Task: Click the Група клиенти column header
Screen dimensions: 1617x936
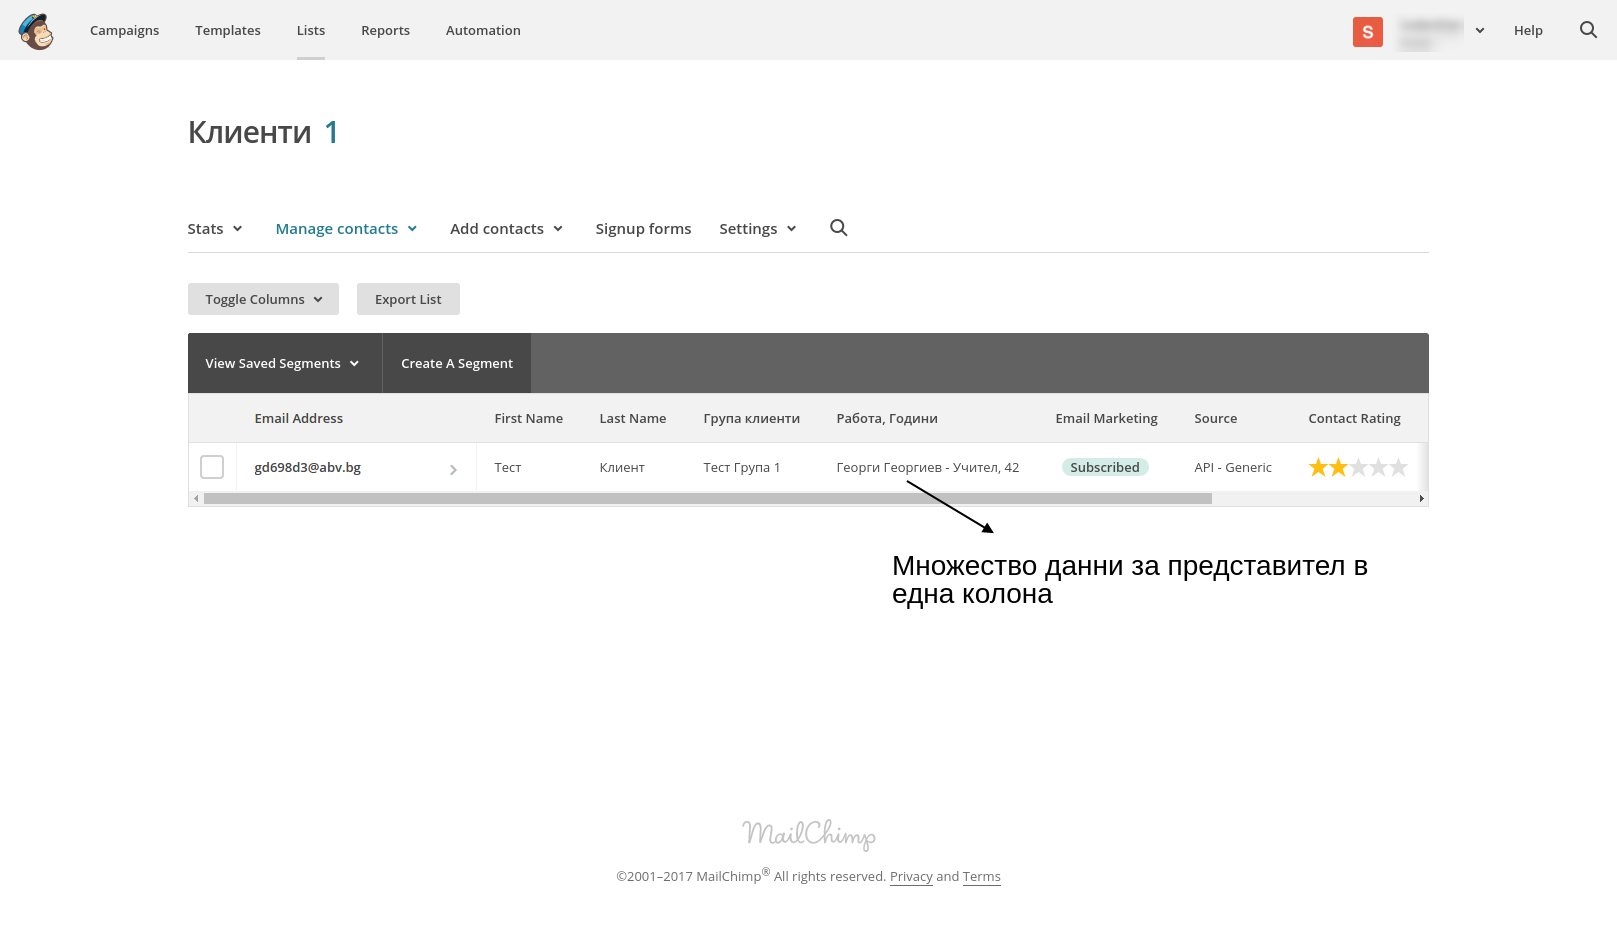Action: pos(751,418)
